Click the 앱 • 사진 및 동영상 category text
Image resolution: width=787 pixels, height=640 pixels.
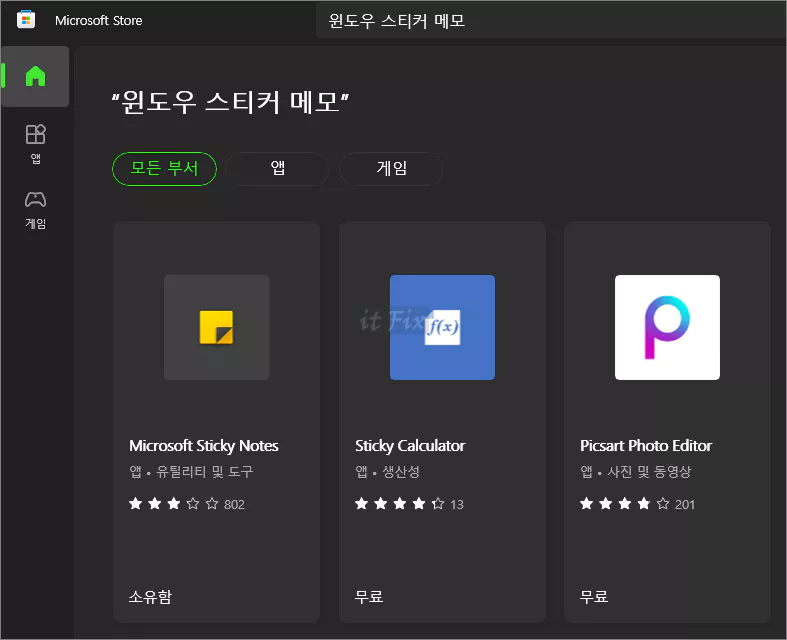(636, 472)
